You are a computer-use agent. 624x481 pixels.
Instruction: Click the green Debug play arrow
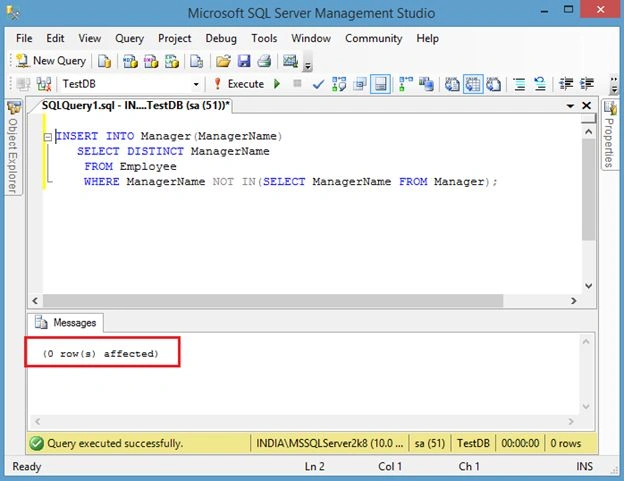277,84
